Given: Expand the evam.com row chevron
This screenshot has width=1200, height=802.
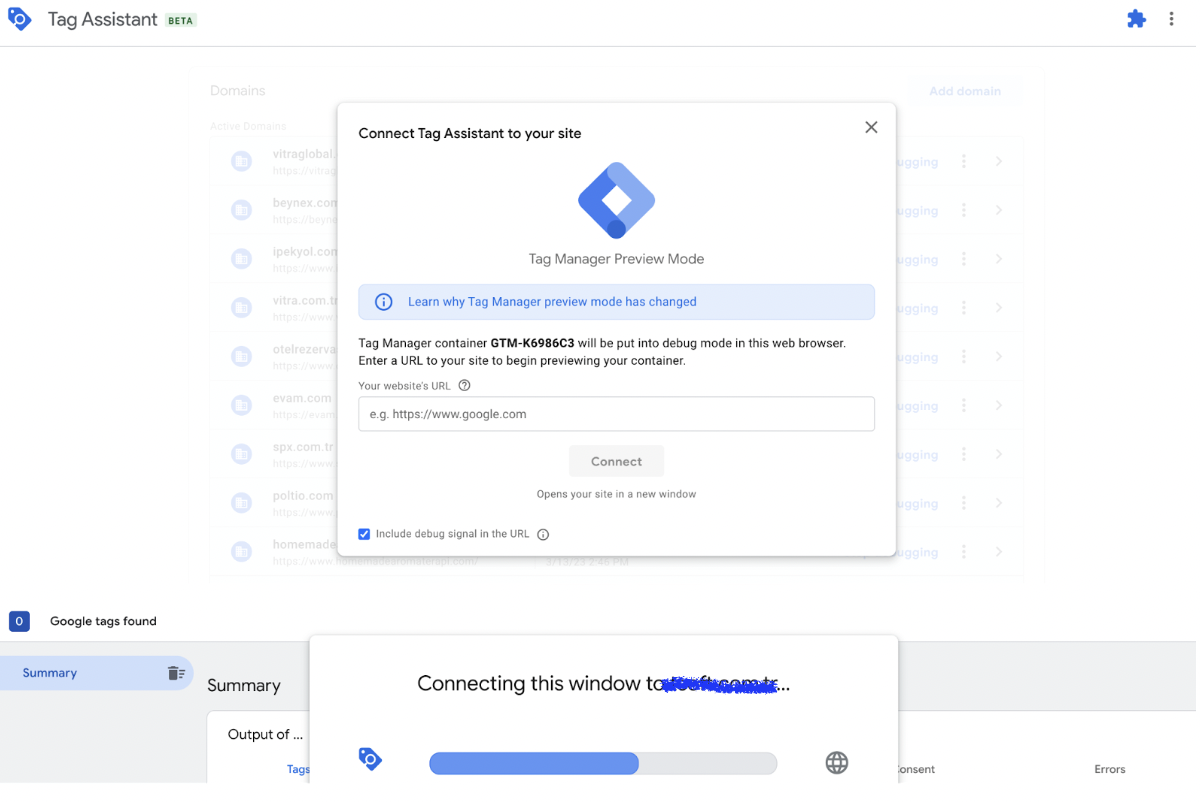Looking at the screenshot, I should point(998,405).
